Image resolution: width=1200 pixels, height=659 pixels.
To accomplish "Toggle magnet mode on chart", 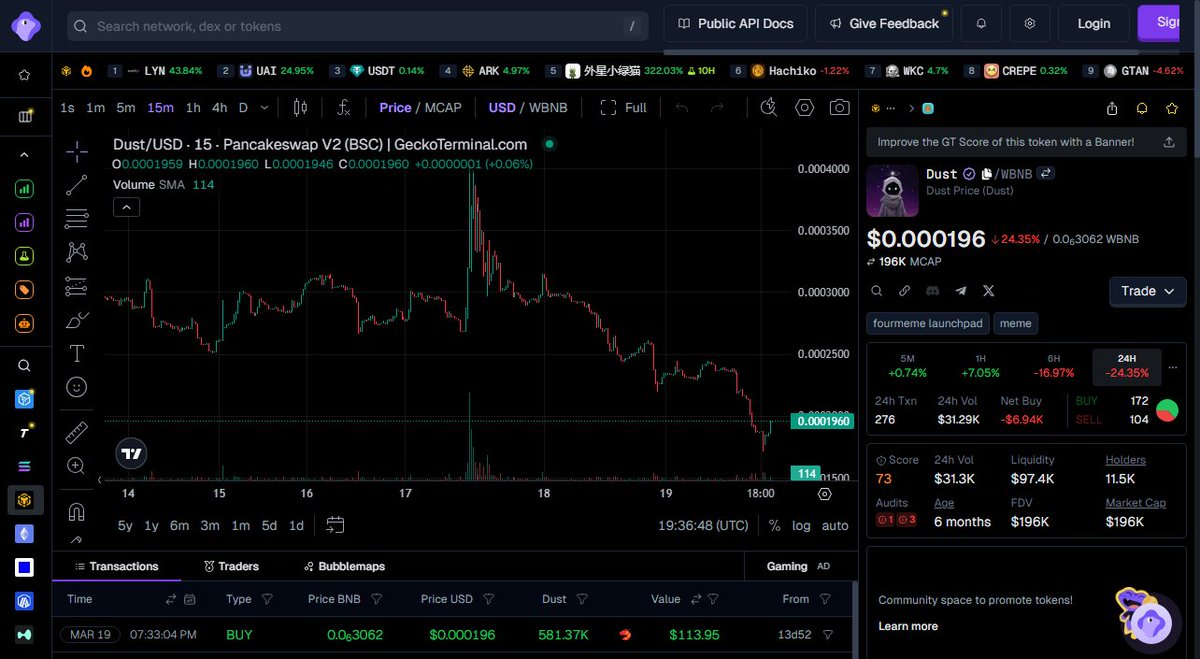I will click(77, 512).
